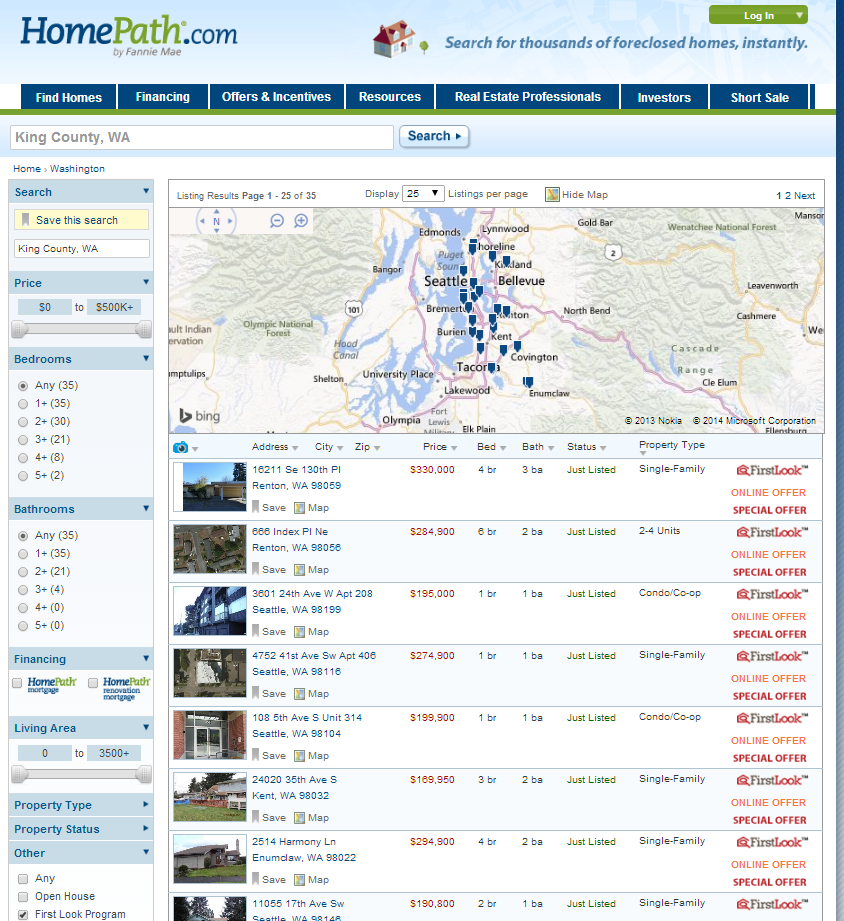Show map for 666 Index Pl Ne
Viewport: 844px width, 921px height.
point(312,570)
